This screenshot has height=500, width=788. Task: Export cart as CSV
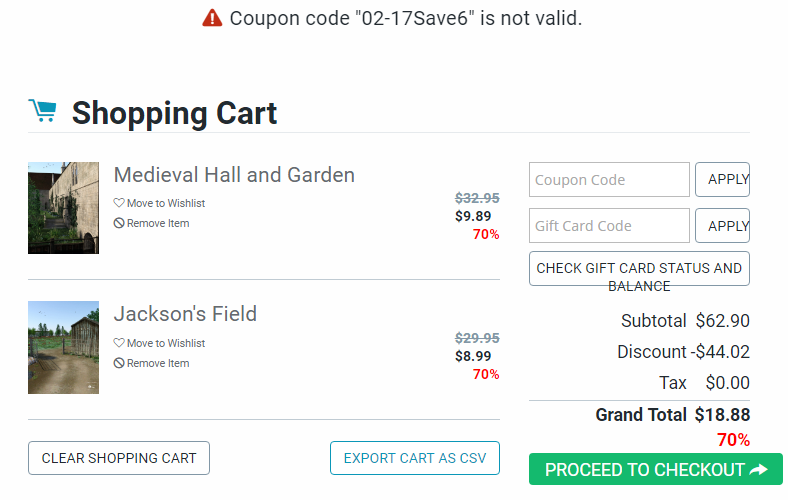[x=415, y=458]
